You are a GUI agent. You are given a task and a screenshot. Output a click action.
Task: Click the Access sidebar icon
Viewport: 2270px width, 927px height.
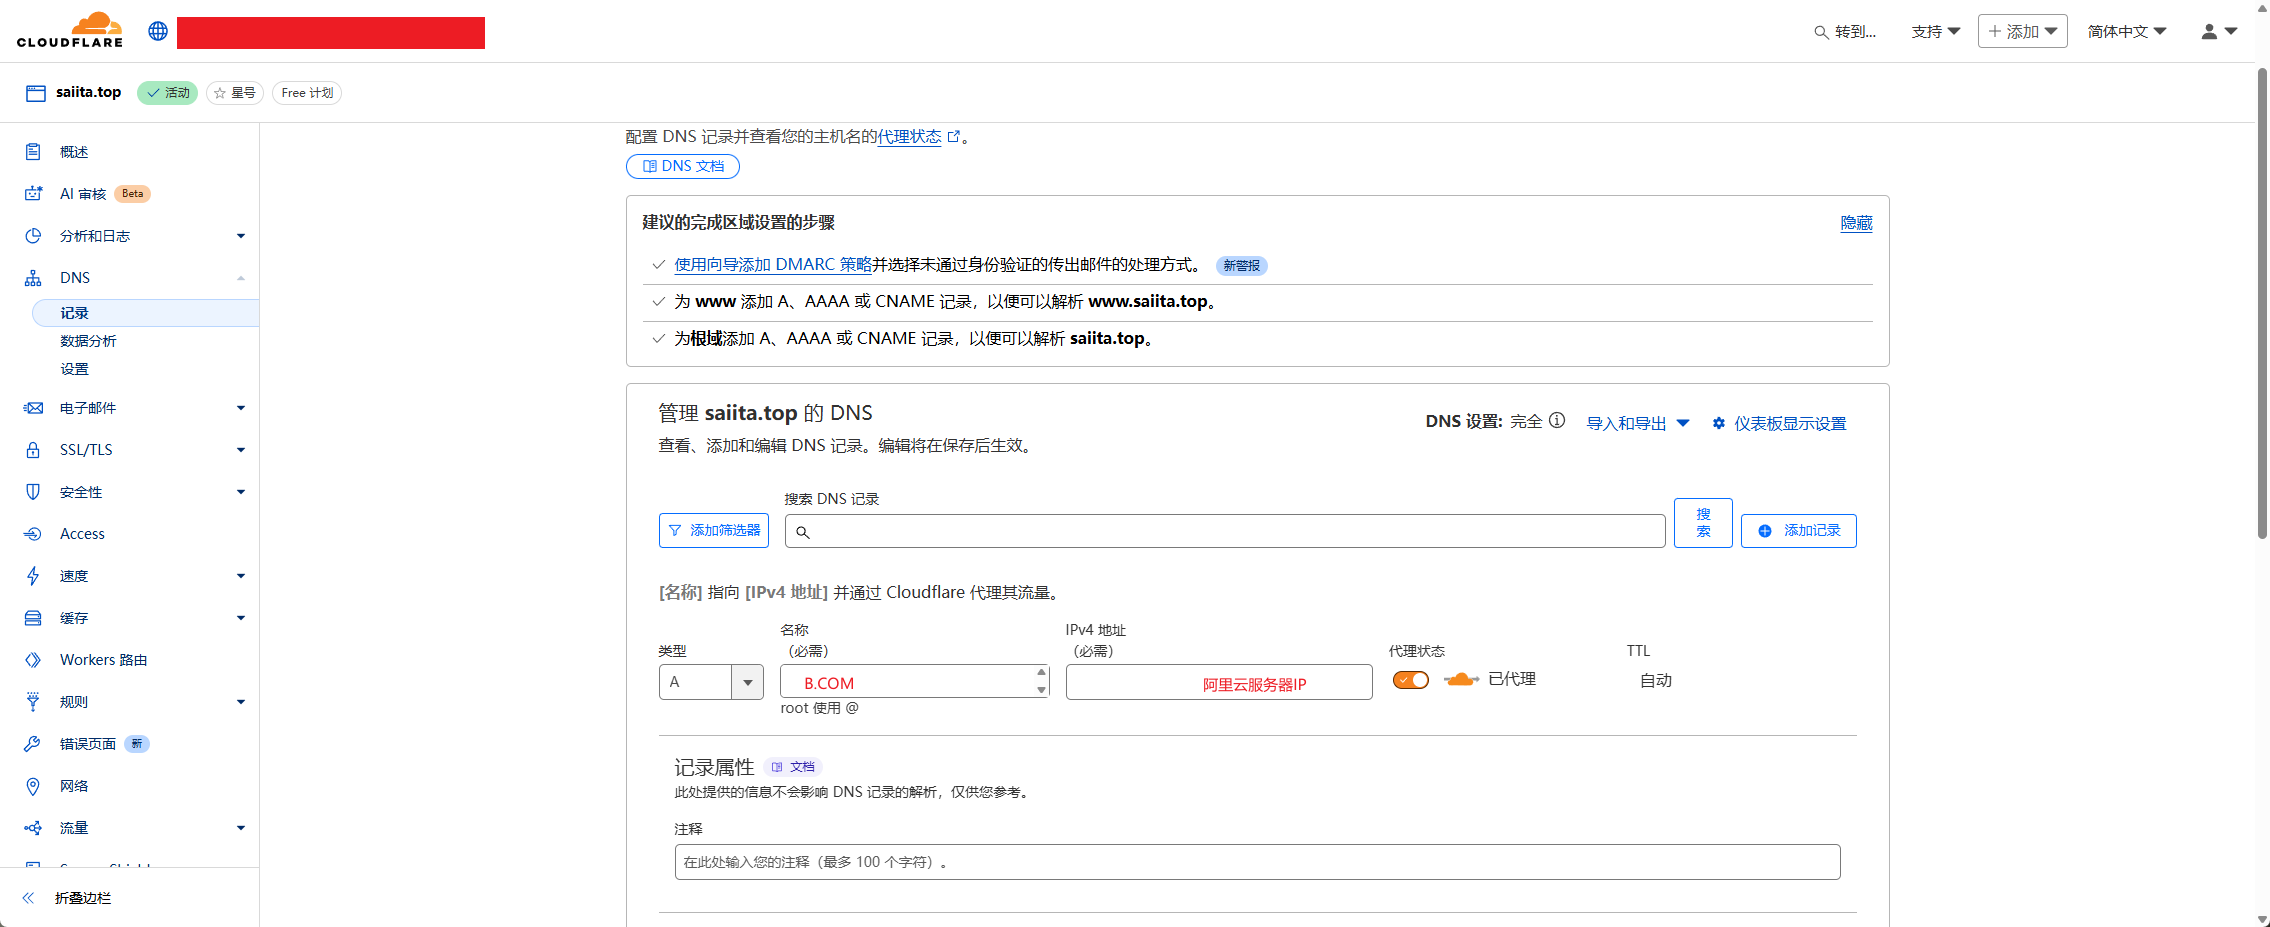33,534
